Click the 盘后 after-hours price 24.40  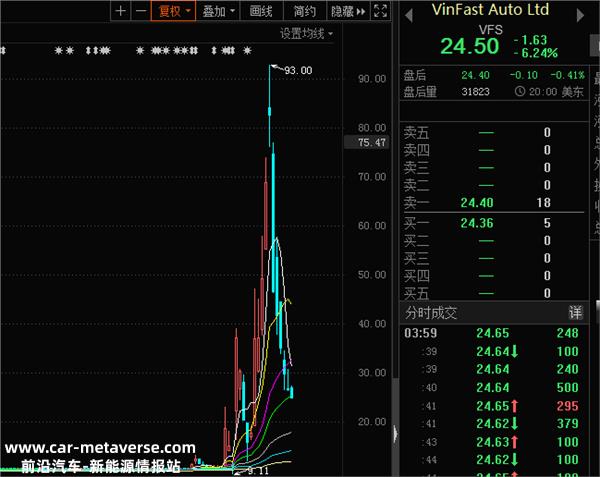click(475, 75)
